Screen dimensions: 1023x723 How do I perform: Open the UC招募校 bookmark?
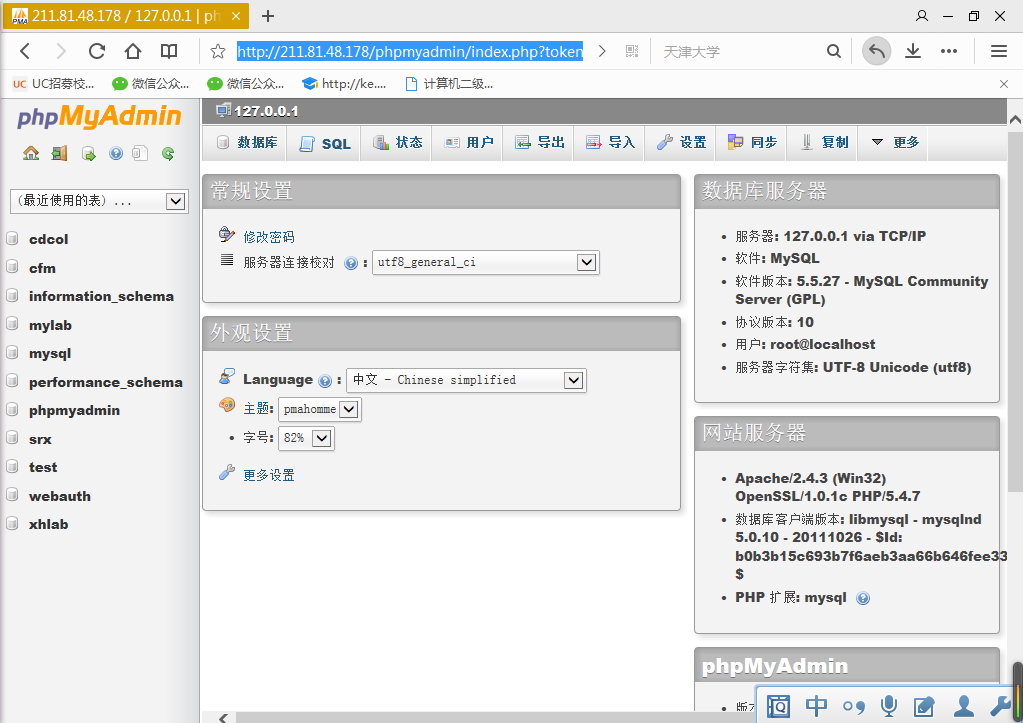pos(53,84)
